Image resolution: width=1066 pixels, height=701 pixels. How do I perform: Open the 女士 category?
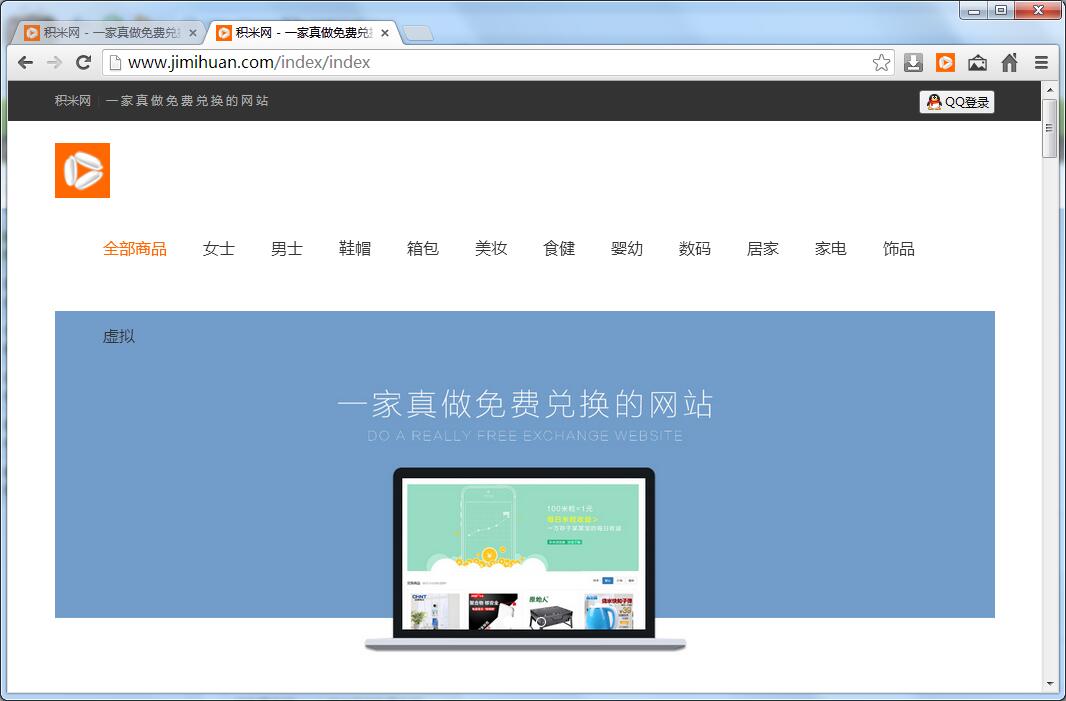tap(218, 249)
